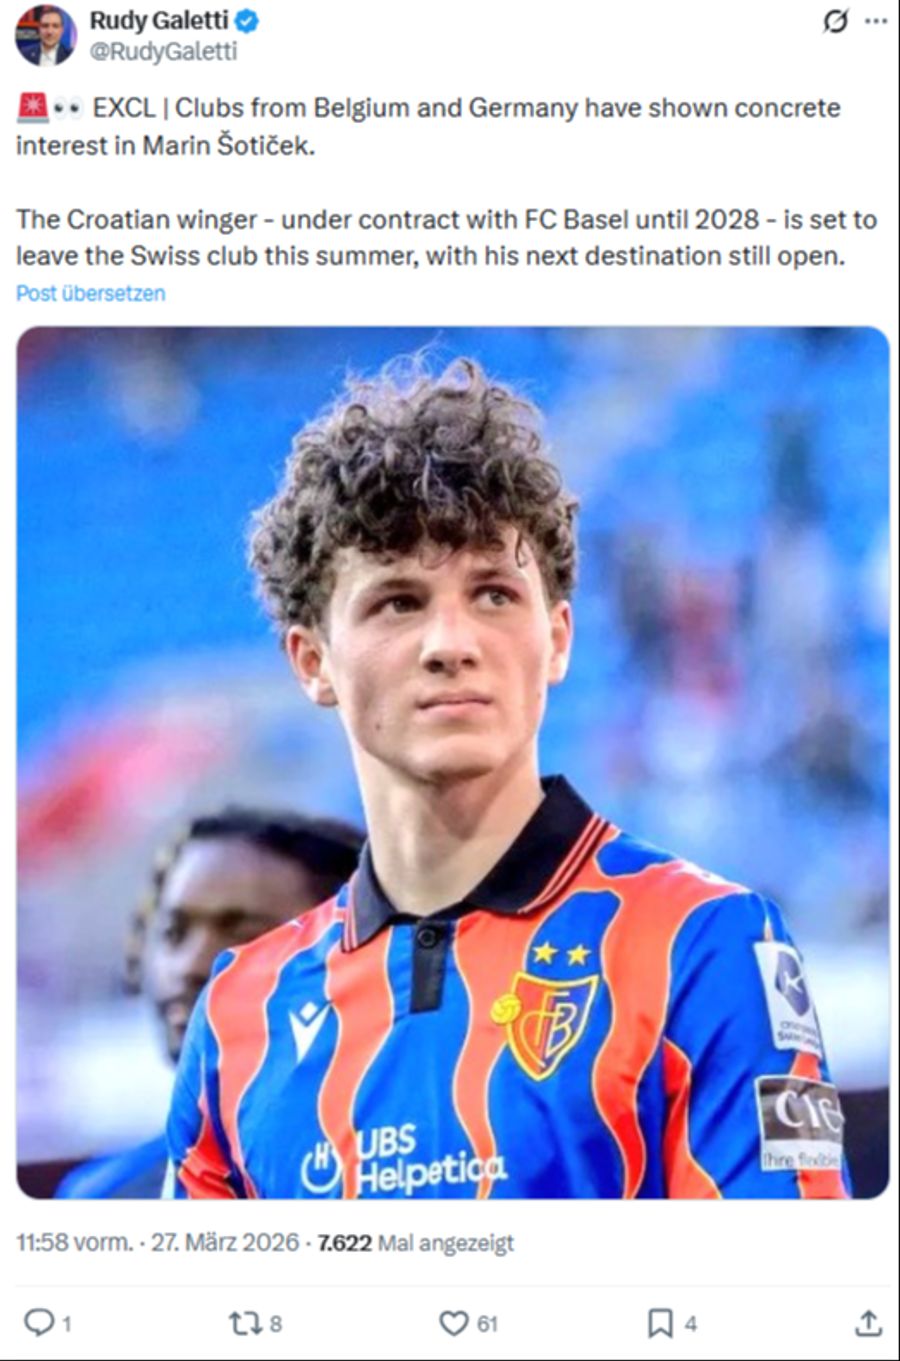Image resolution: width=900 pixels, height=1361 pixels.
Task: Click the 7.622 Mal angezeigt view count
Action: [415, 1243]
